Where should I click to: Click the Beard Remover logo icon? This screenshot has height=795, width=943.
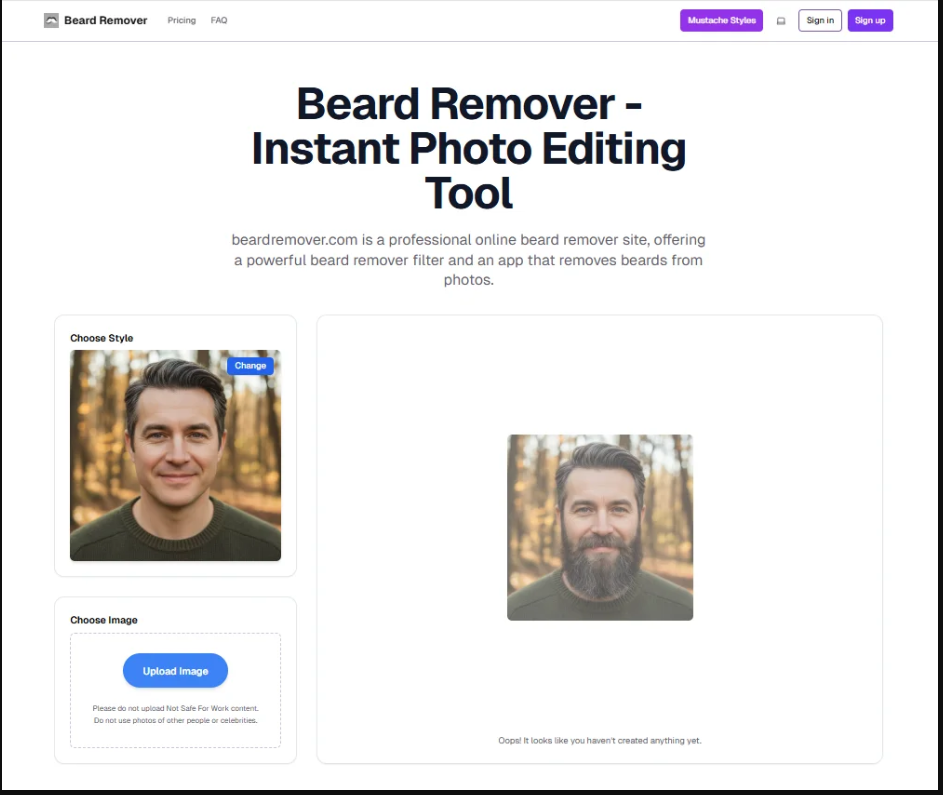(51, 20)
